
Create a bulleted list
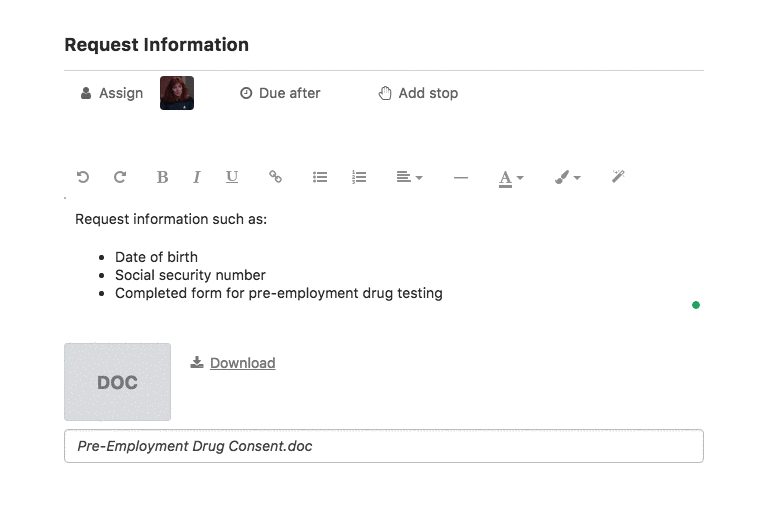[x=320, y=177]
